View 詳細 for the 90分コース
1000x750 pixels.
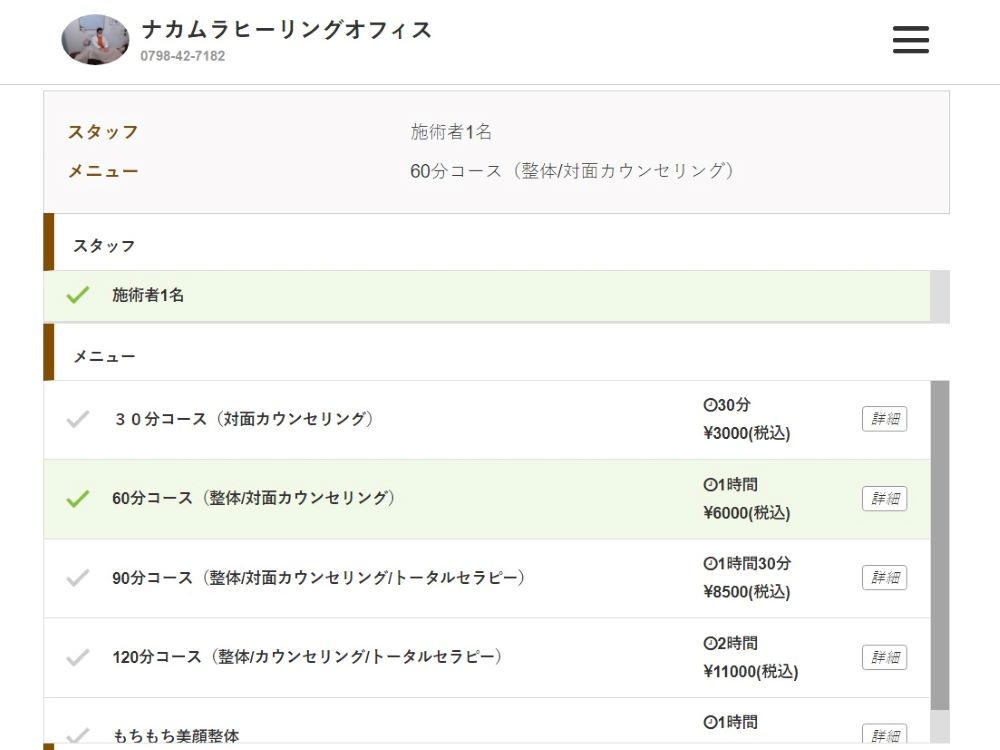(884, 577)
